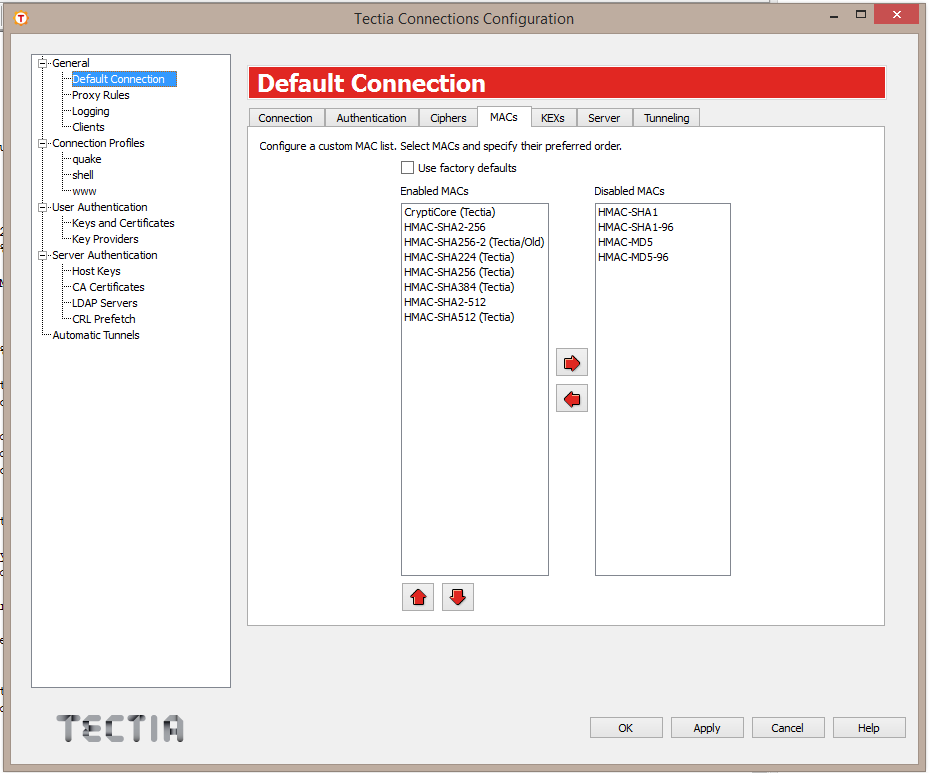Collapse the Connection Profiles tree node
Screen dimensions: 930x773
click(x=42, y=143)
